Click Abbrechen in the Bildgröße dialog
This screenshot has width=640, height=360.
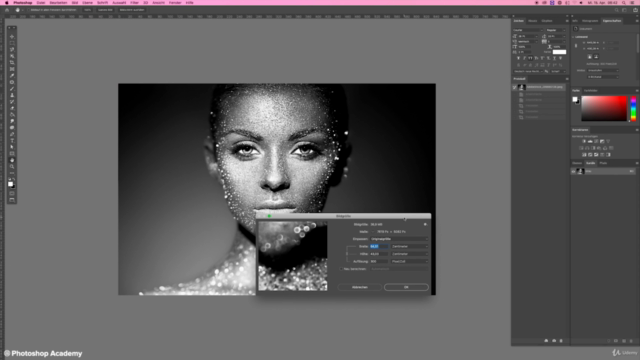(x=360, y=287)
